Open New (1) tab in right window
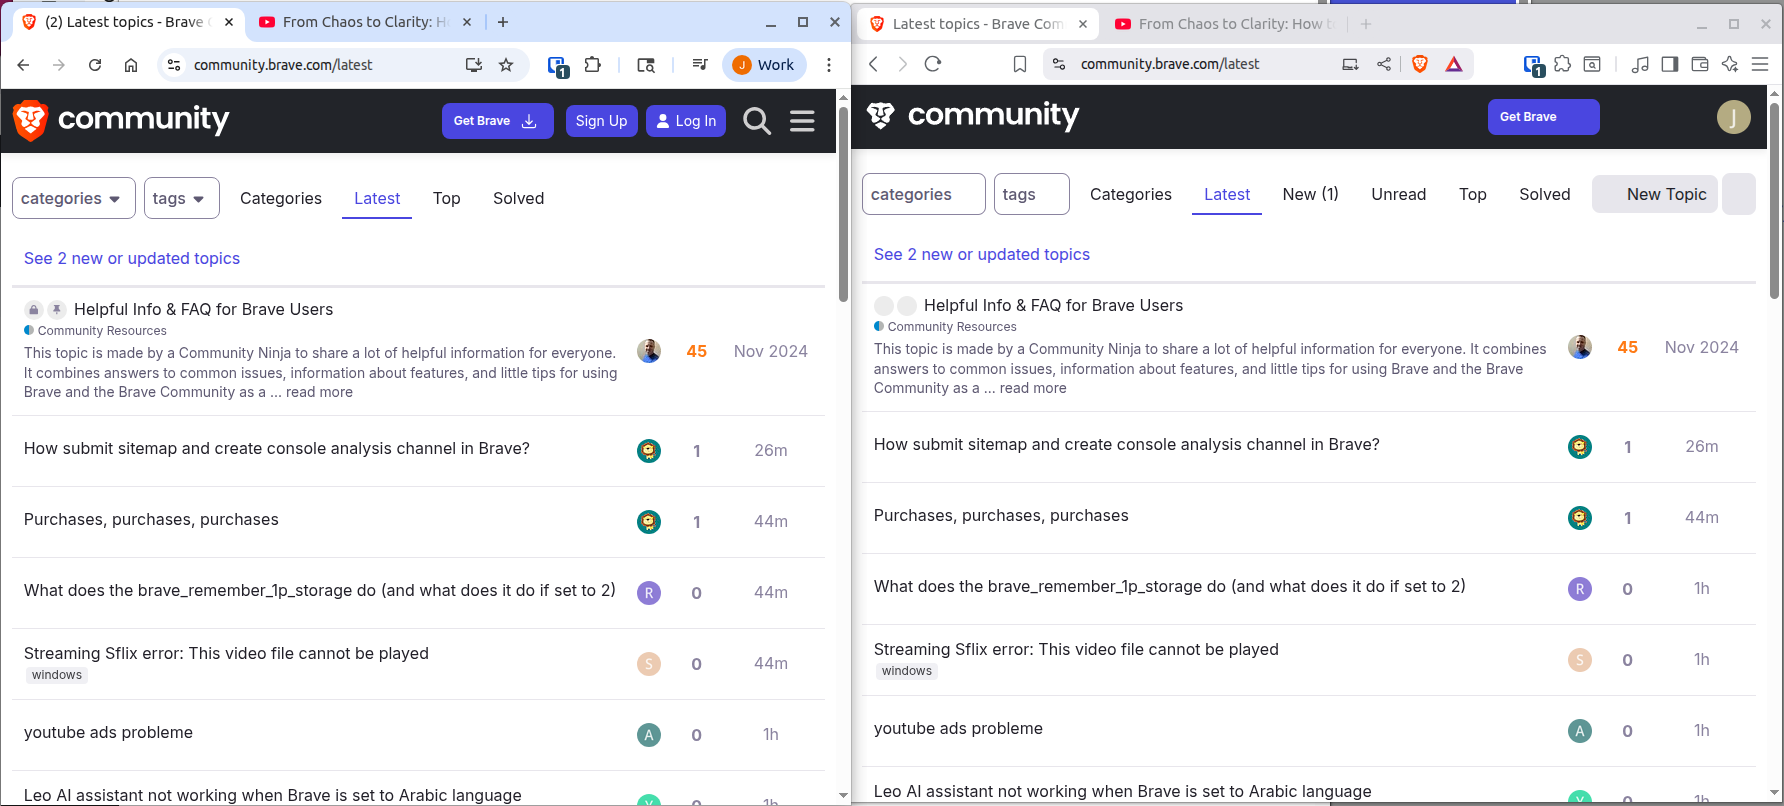This screenshot has width=1784, height=806. point(1310,194)
